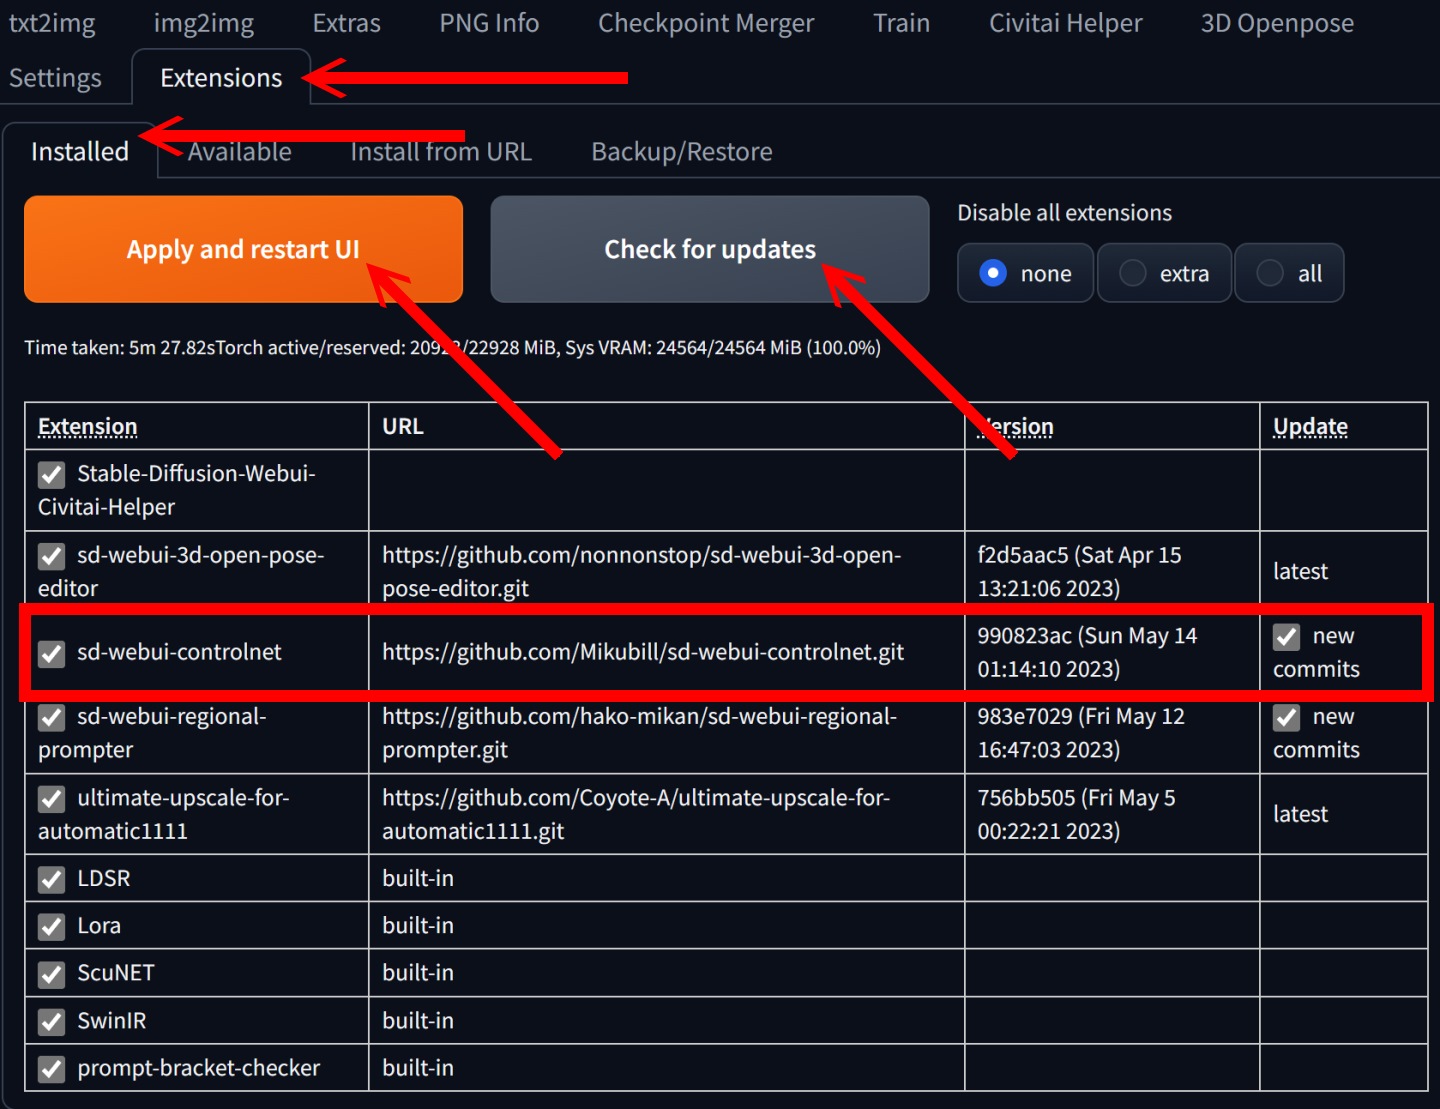Toggle the Stable-Diffusion-Webui-Civitai-Helper extension checkbox
This screenshot has height=1109, width=1440.
(52, 474)
